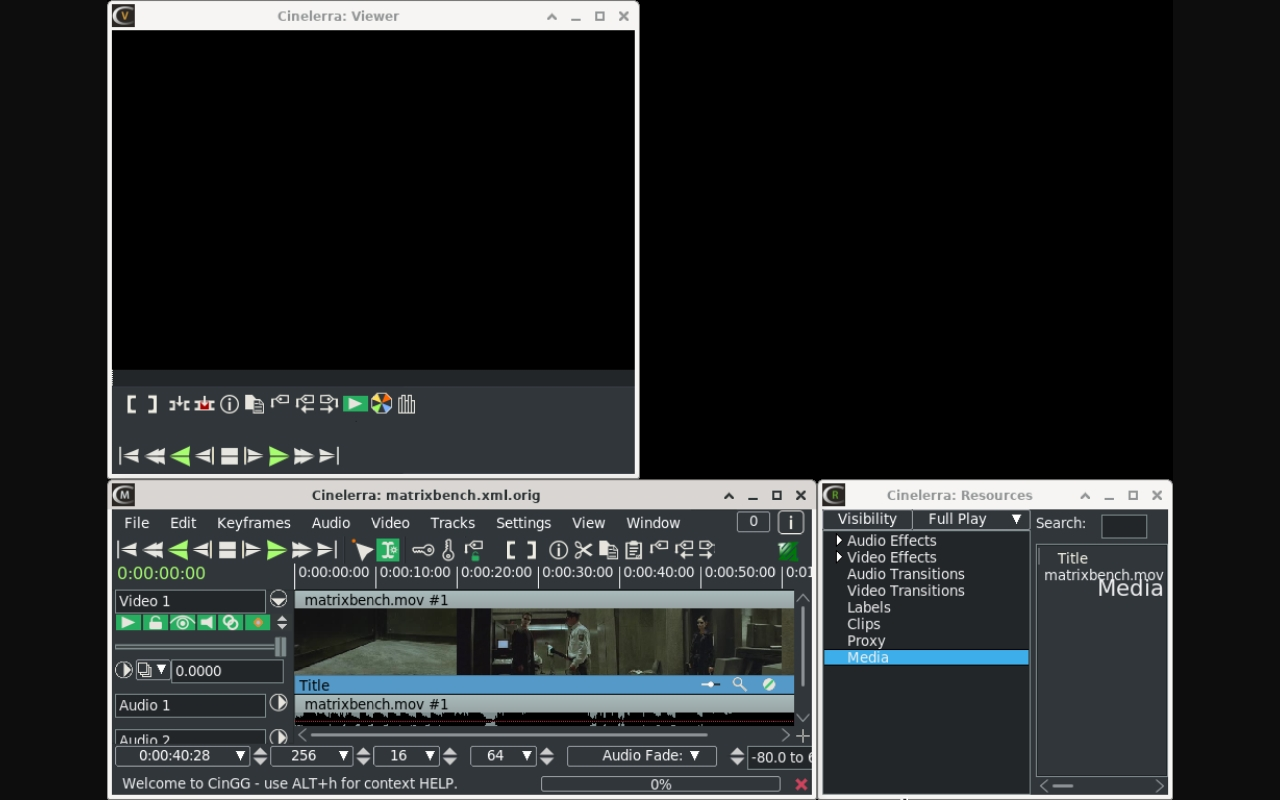Click the magnifier icon on Title effect bar
1280x800 pixels.
pos(739,685)
